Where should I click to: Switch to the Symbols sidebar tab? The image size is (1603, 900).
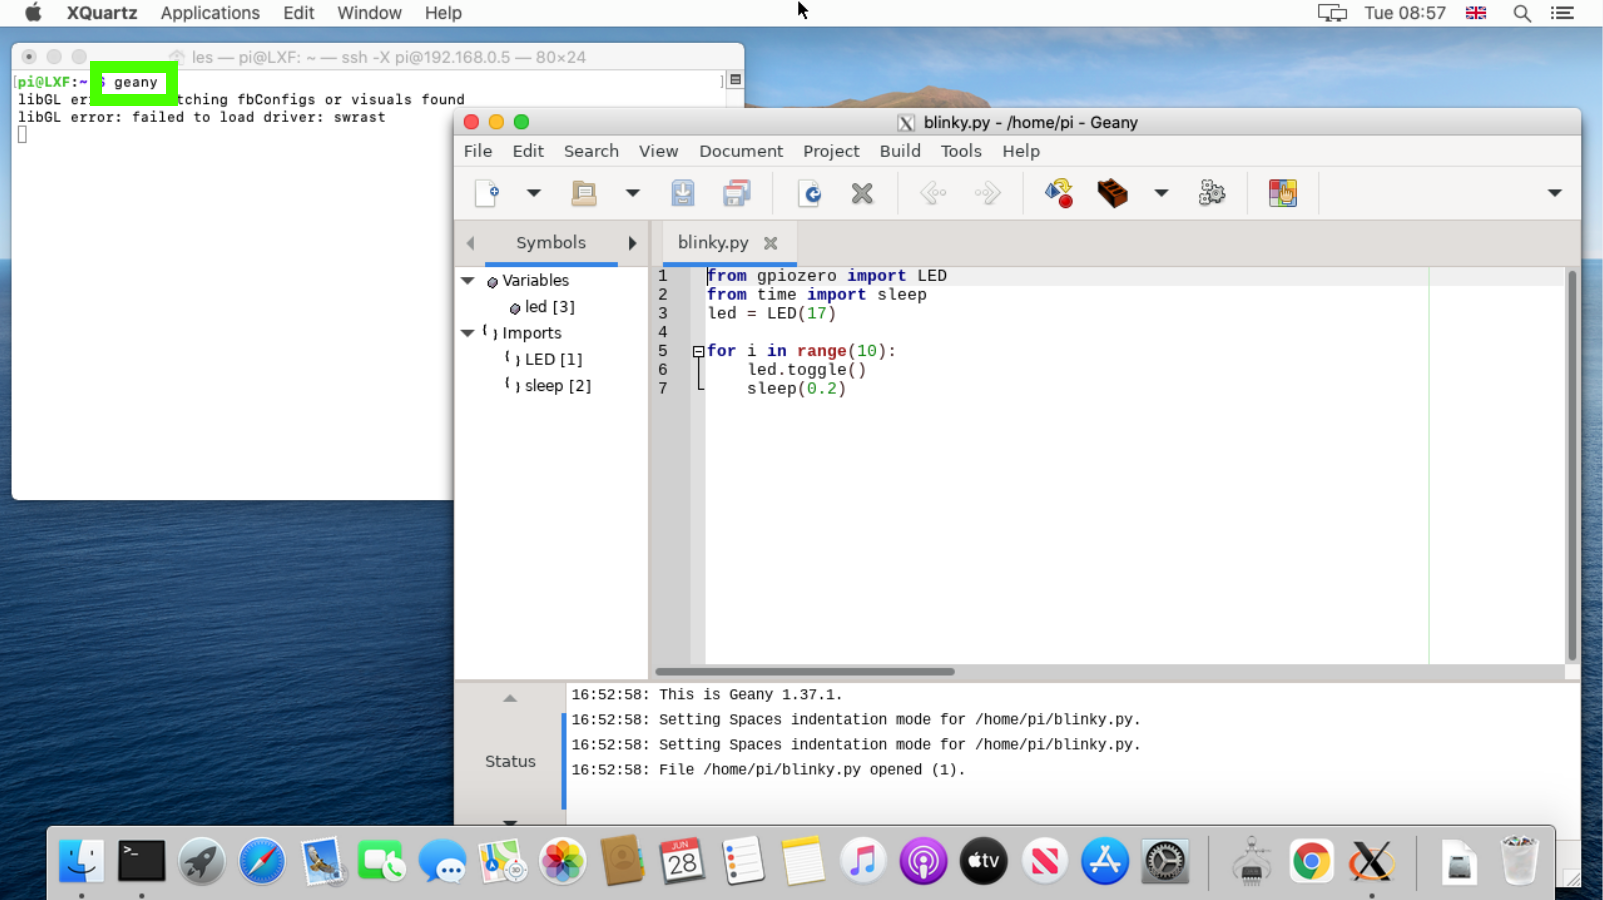[550, 243]
